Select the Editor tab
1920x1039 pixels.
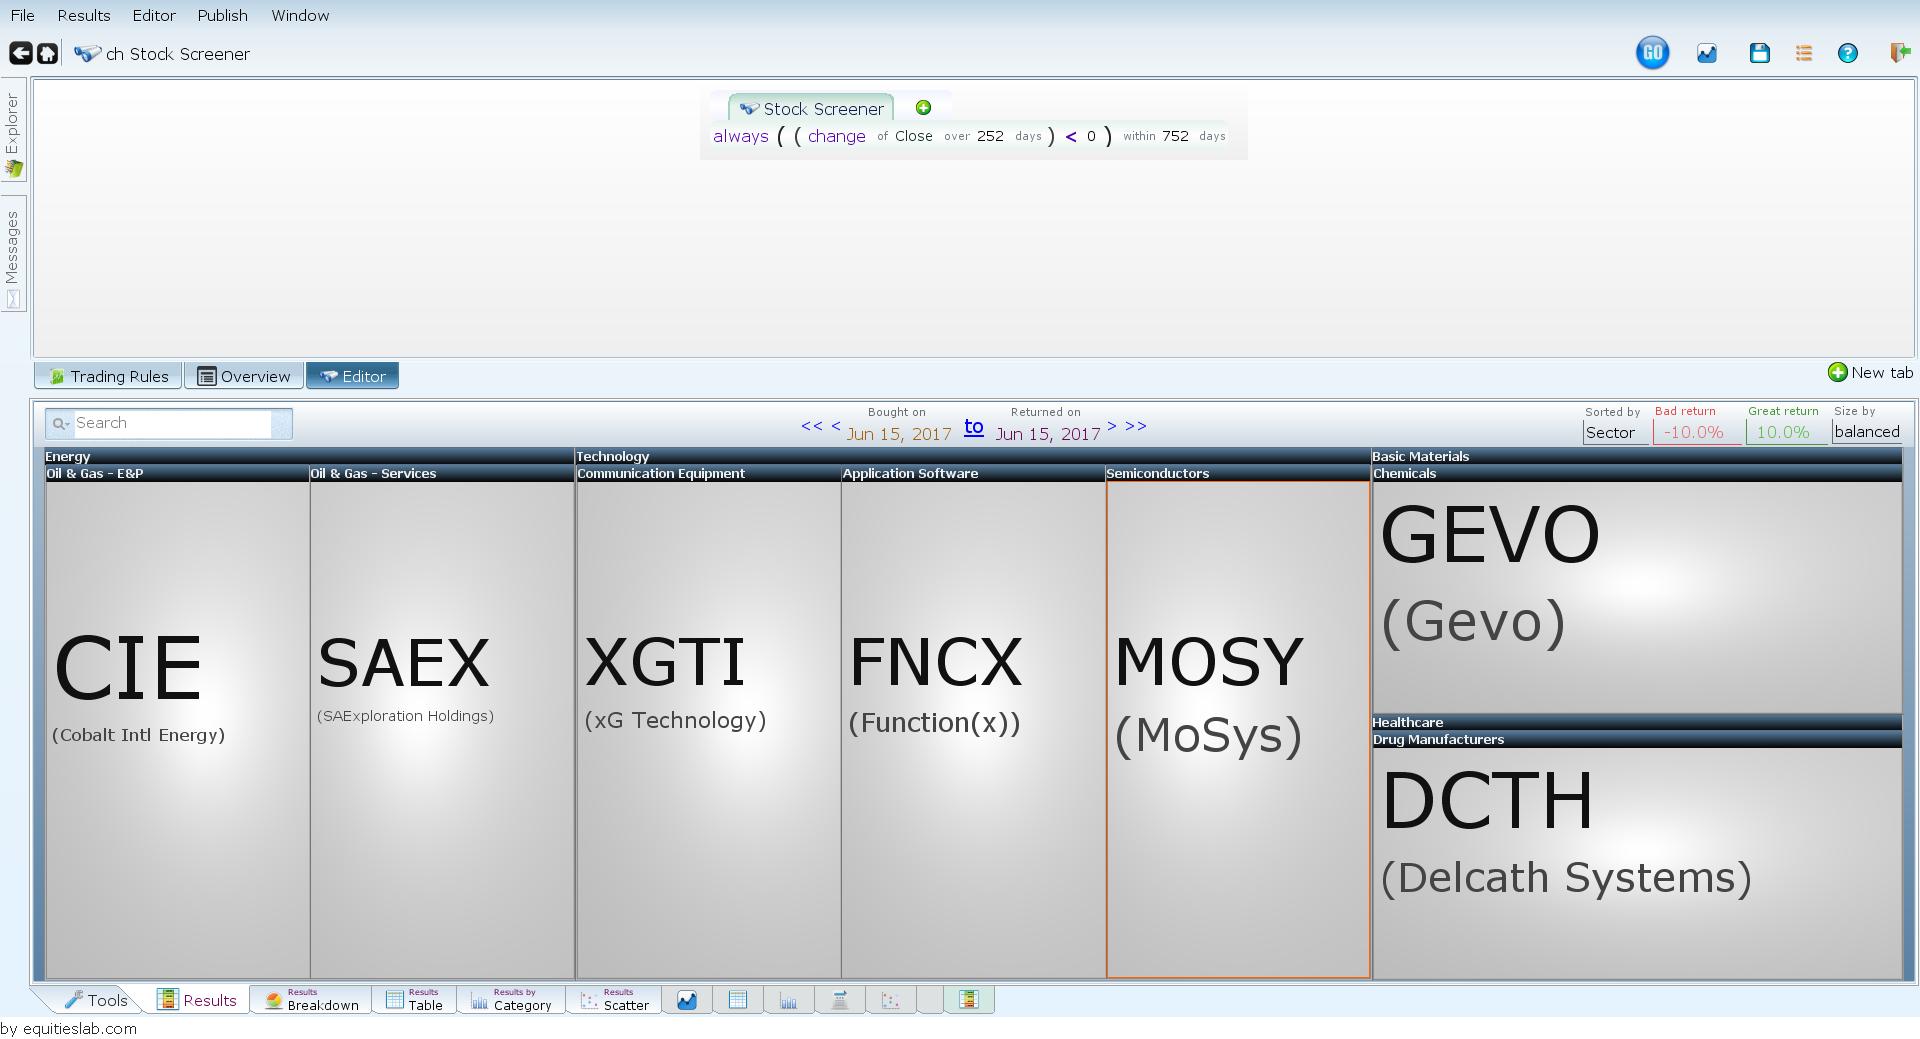[352, 376]
